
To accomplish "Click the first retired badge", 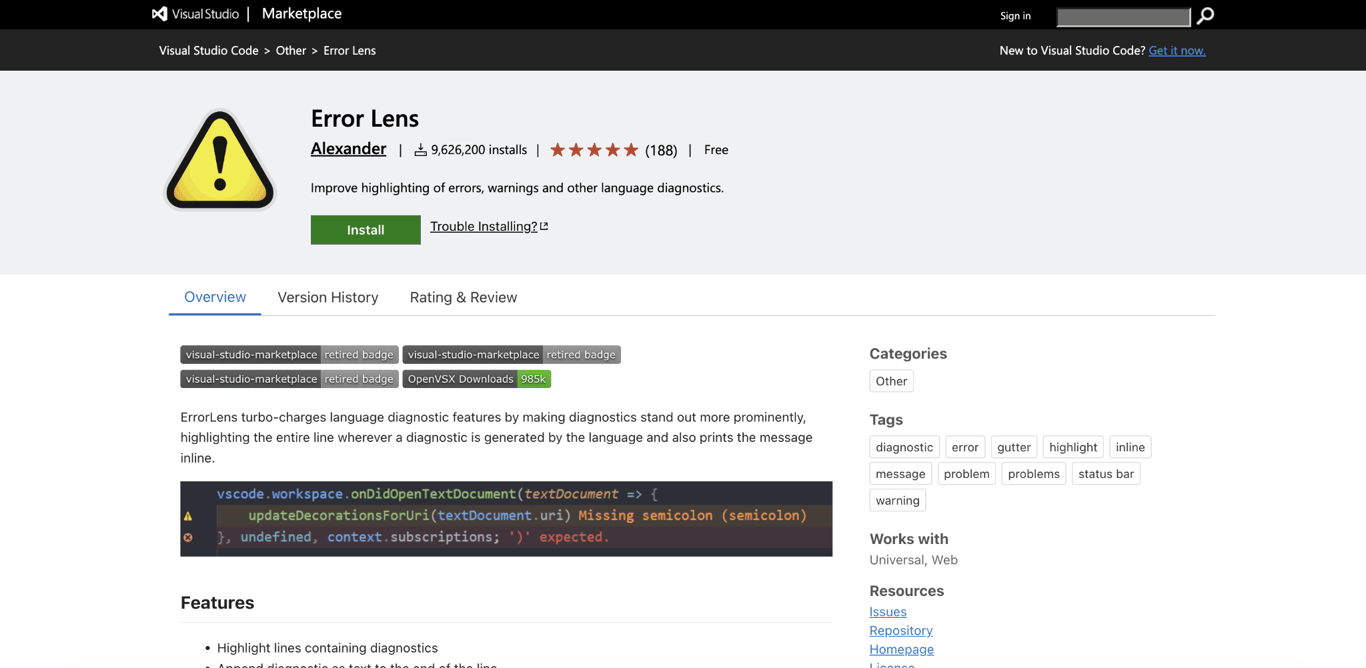I will point(289,355).
